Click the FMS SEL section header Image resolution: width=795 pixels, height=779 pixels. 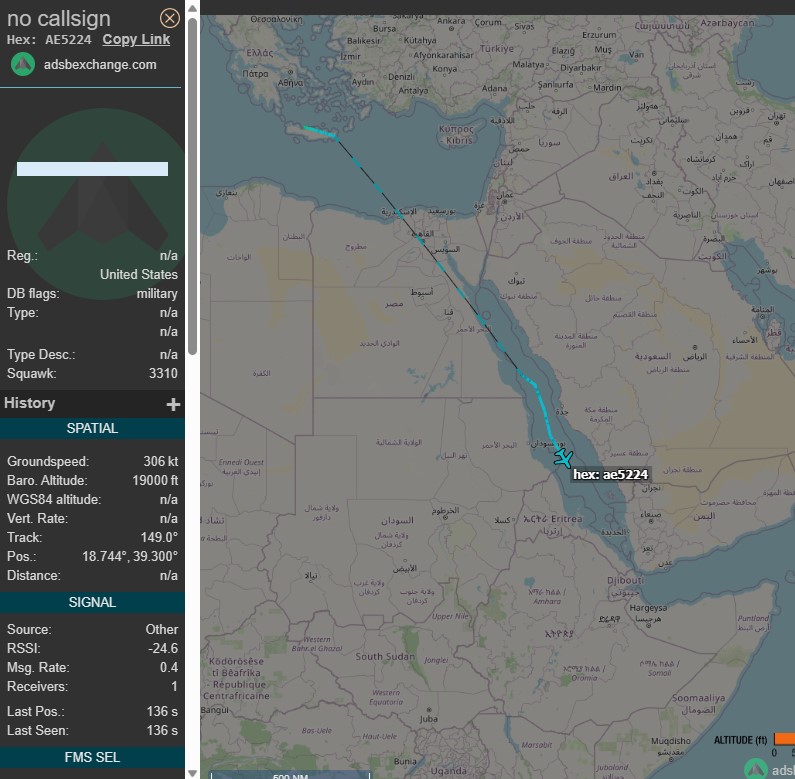pyautogui.click(x=92, y=757)
